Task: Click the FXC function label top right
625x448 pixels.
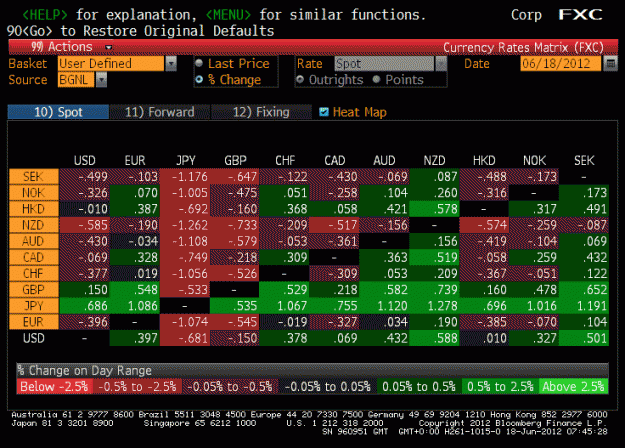Action: 580,15
